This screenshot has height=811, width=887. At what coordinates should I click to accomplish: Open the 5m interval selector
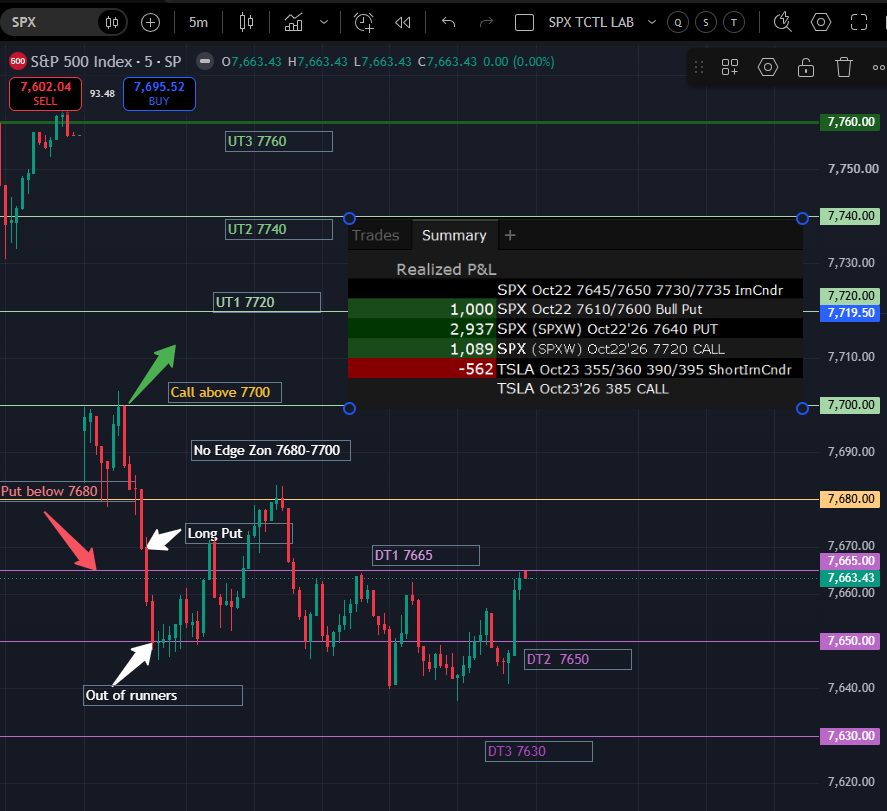[x=198, y=23]
